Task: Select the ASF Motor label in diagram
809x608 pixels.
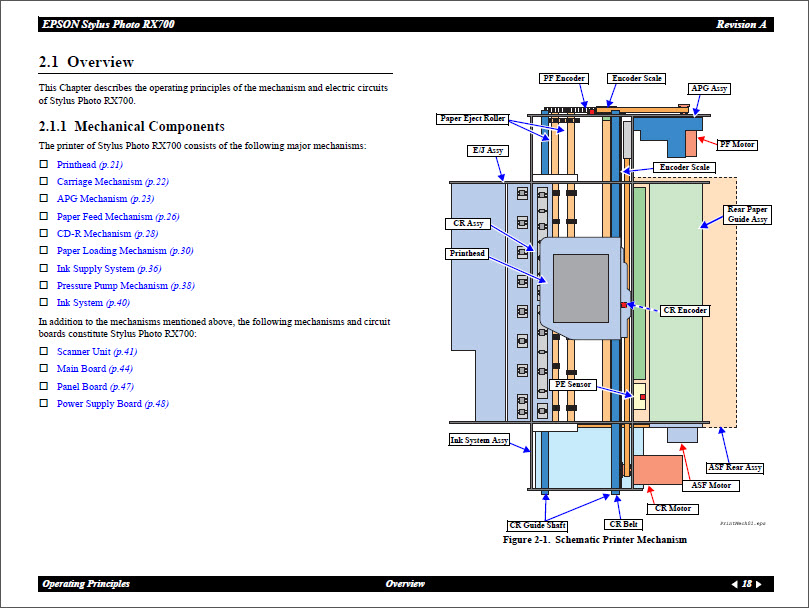Action: (x=711, y=486)
